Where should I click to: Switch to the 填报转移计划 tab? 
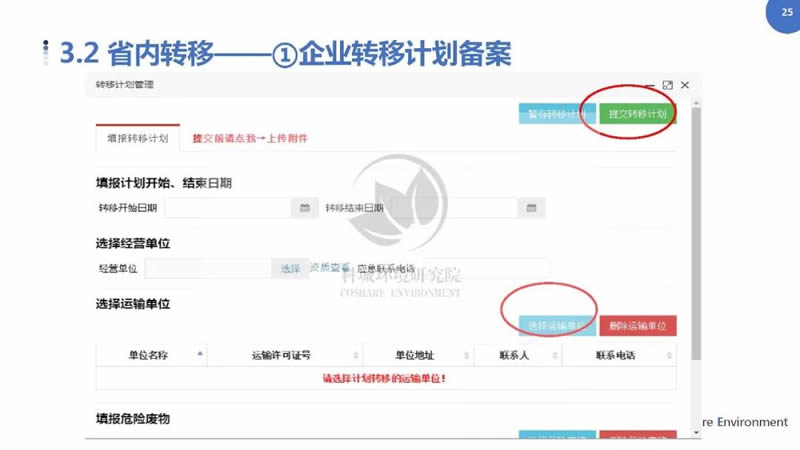click(138, 138)
